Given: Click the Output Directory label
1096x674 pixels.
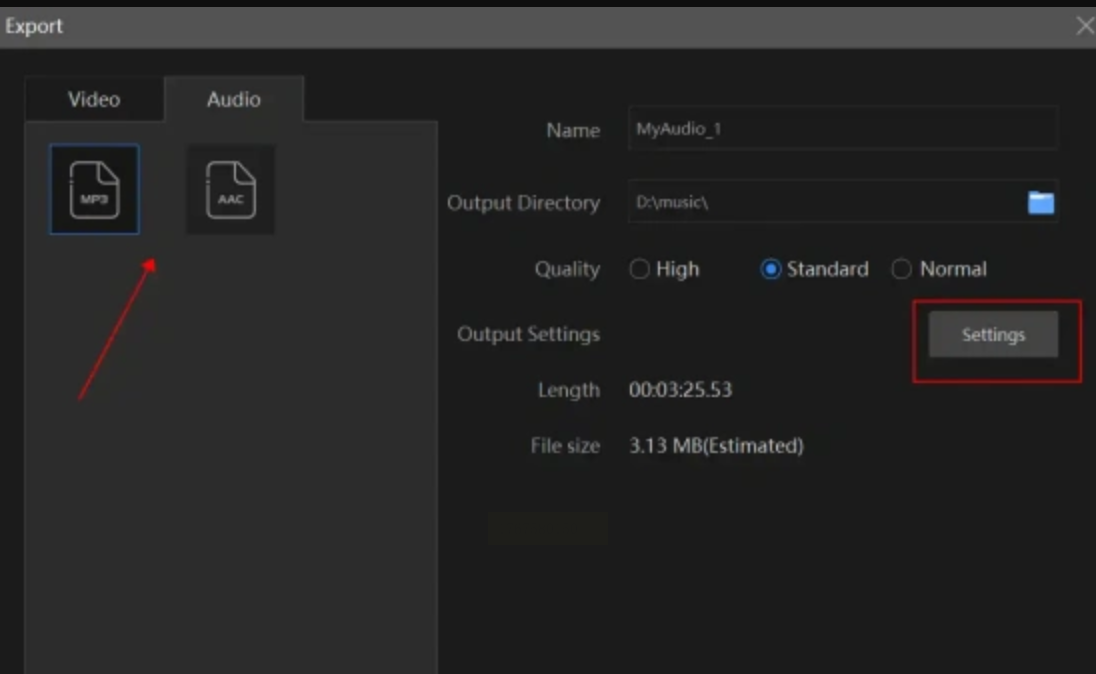Looking at the screenshot, I should coord(523,203).
